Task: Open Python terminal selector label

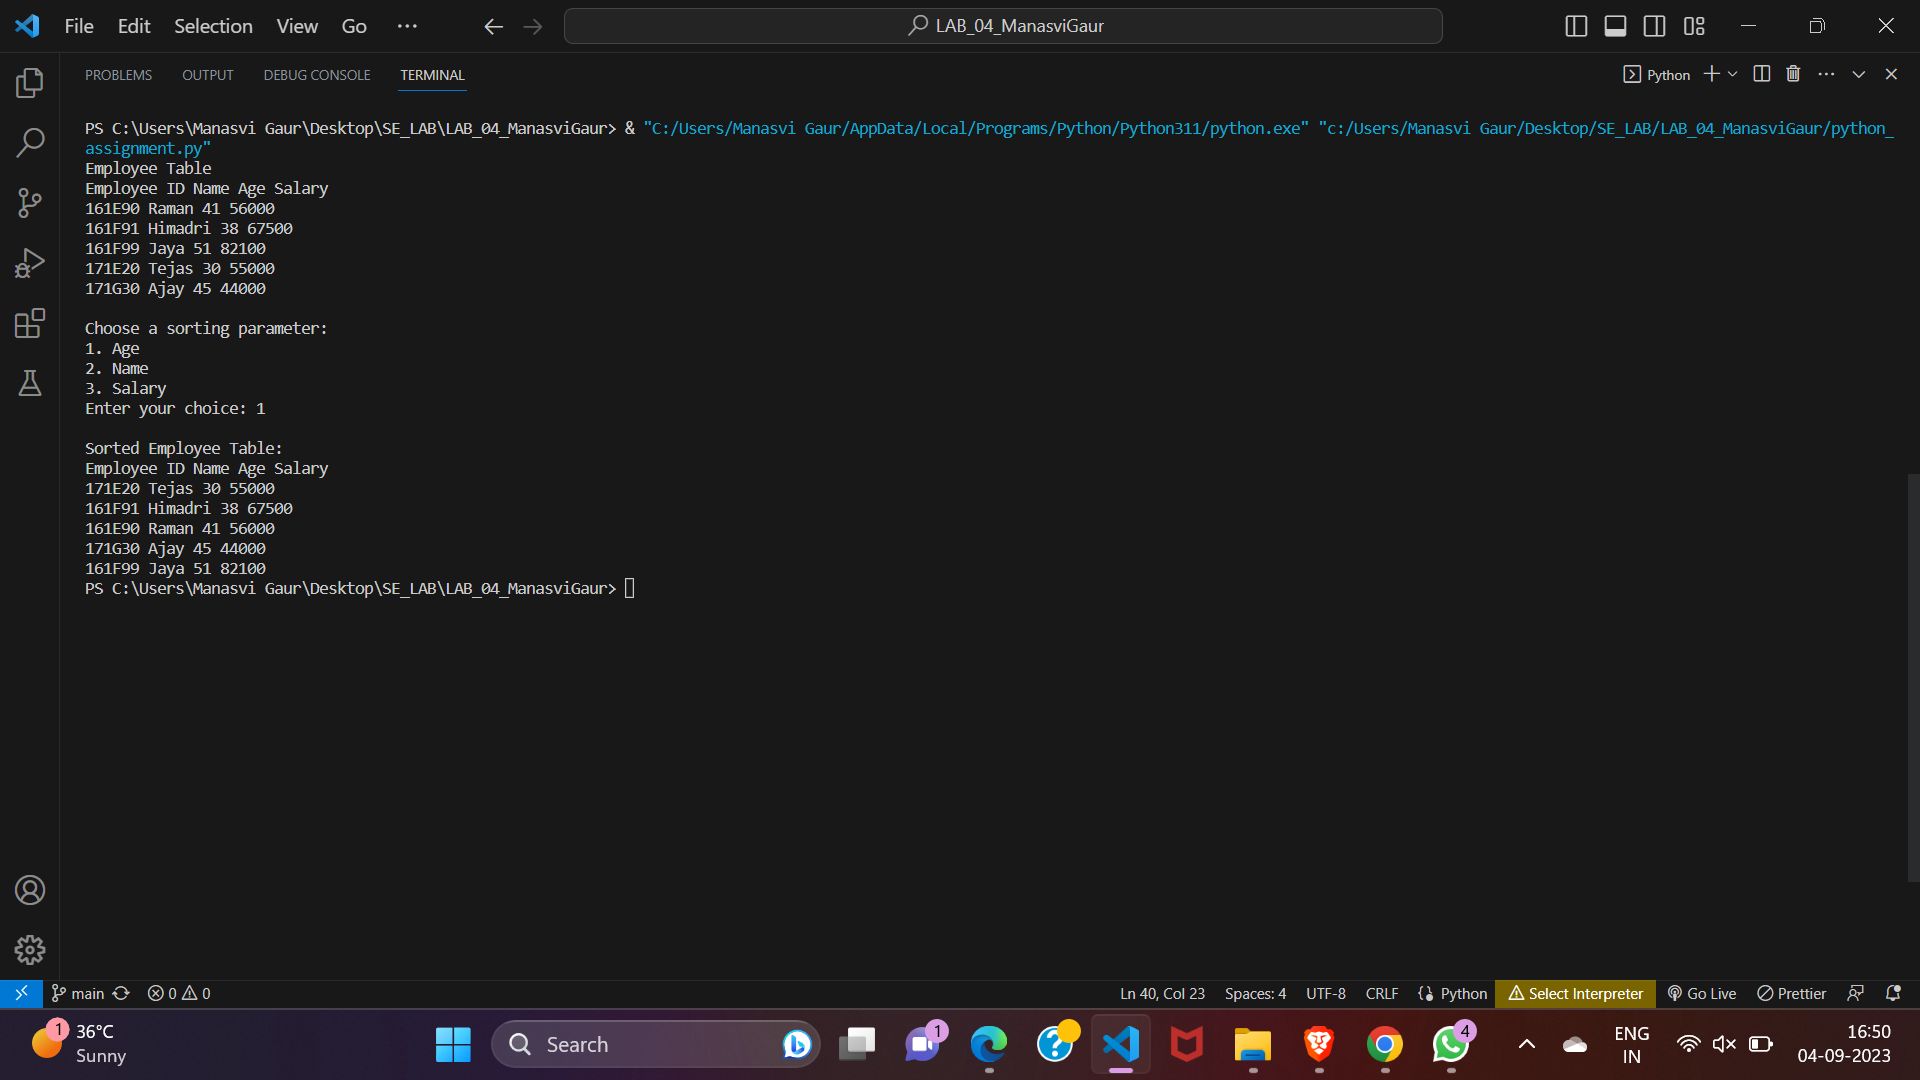Action: click(x=1657, y=75)
